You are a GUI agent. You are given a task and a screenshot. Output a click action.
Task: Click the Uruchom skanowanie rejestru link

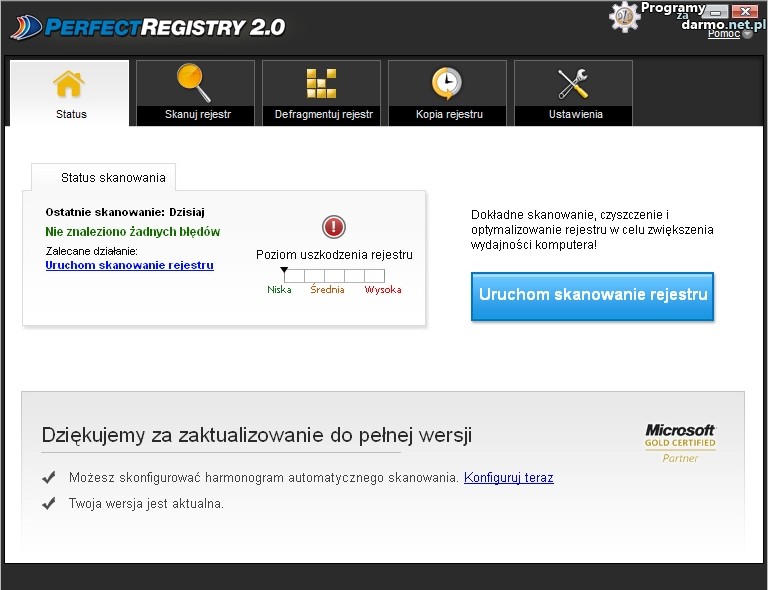(129, 265)
